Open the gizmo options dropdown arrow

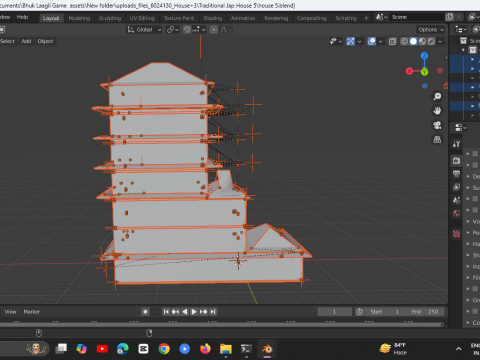[x=359, y=41]
